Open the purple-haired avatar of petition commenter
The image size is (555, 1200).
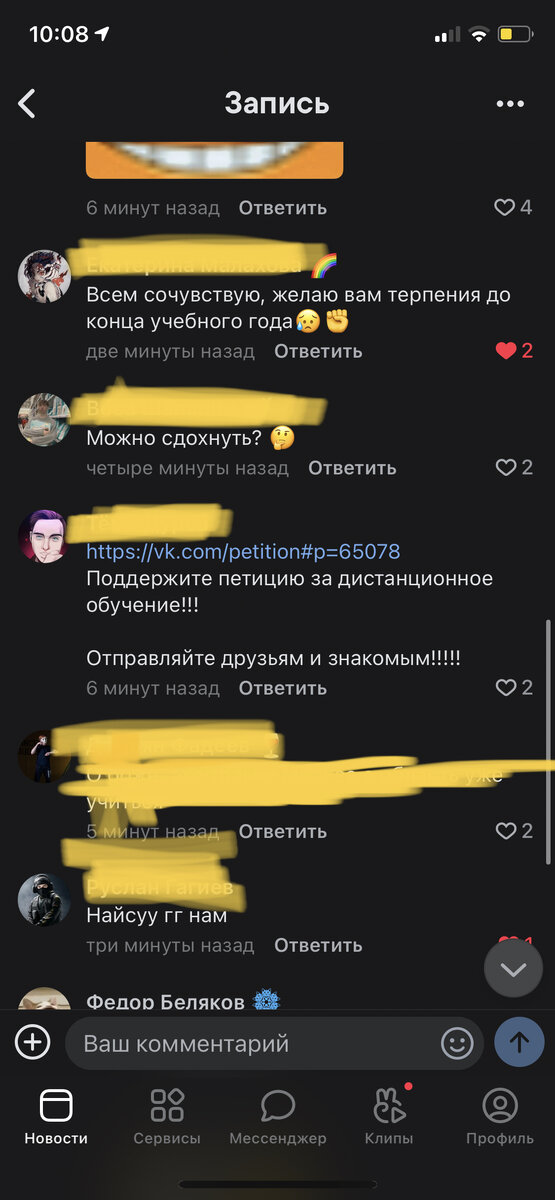coord(44,535)
